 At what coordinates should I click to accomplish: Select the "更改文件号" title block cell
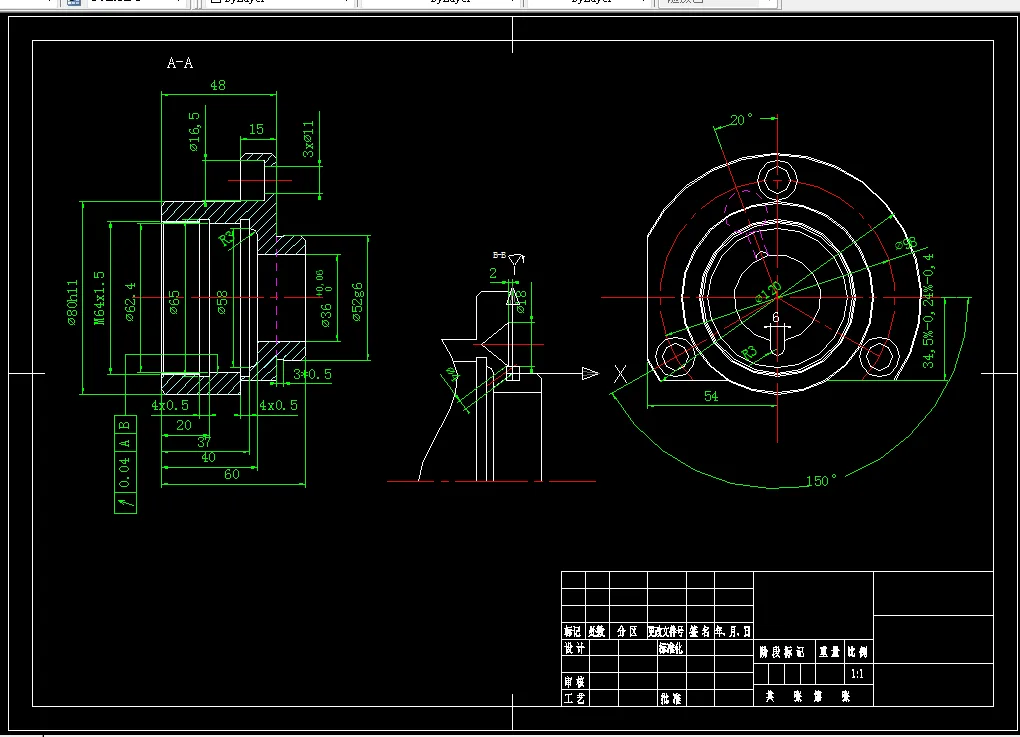(x=666, y=631)
